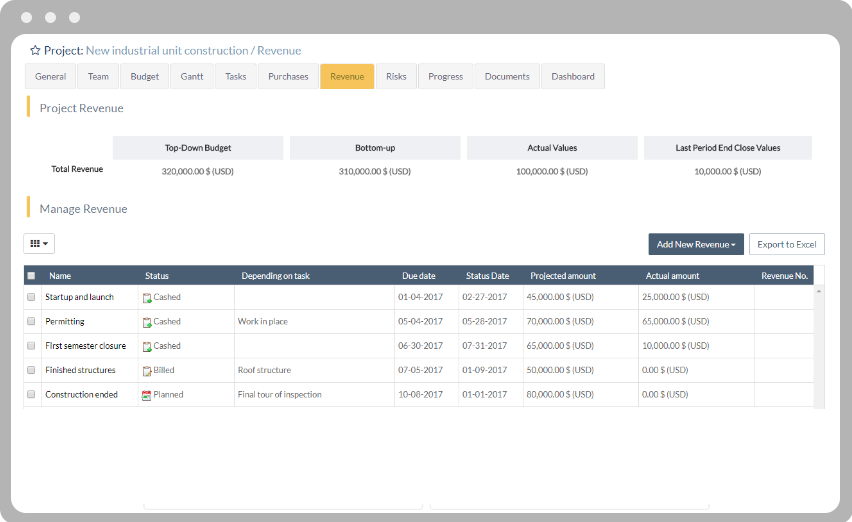Click the favorite star icon beside Project

pos(35,51)
